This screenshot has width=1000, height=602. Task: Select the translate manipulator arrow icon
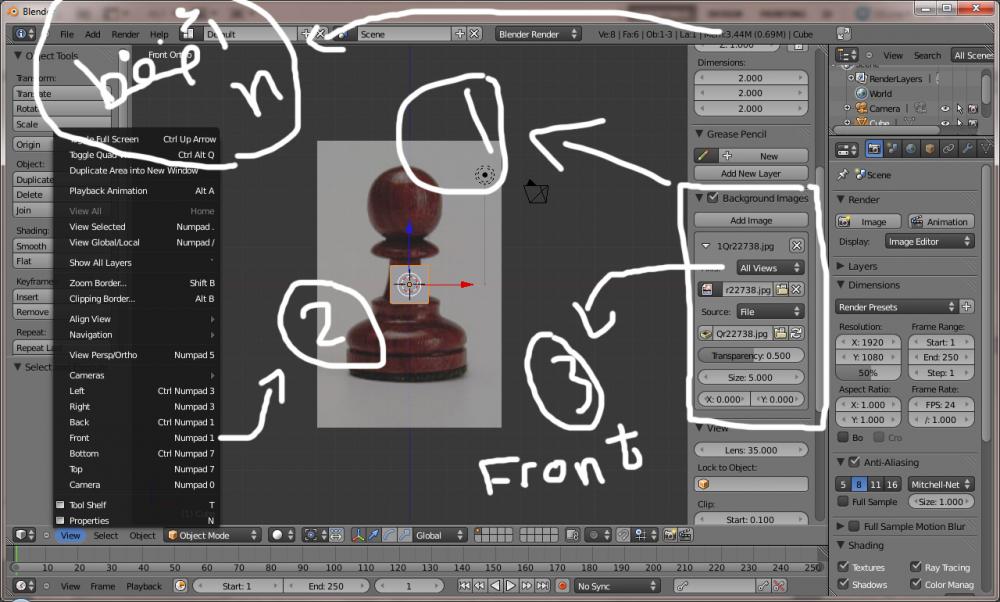(x=374, y=535)
